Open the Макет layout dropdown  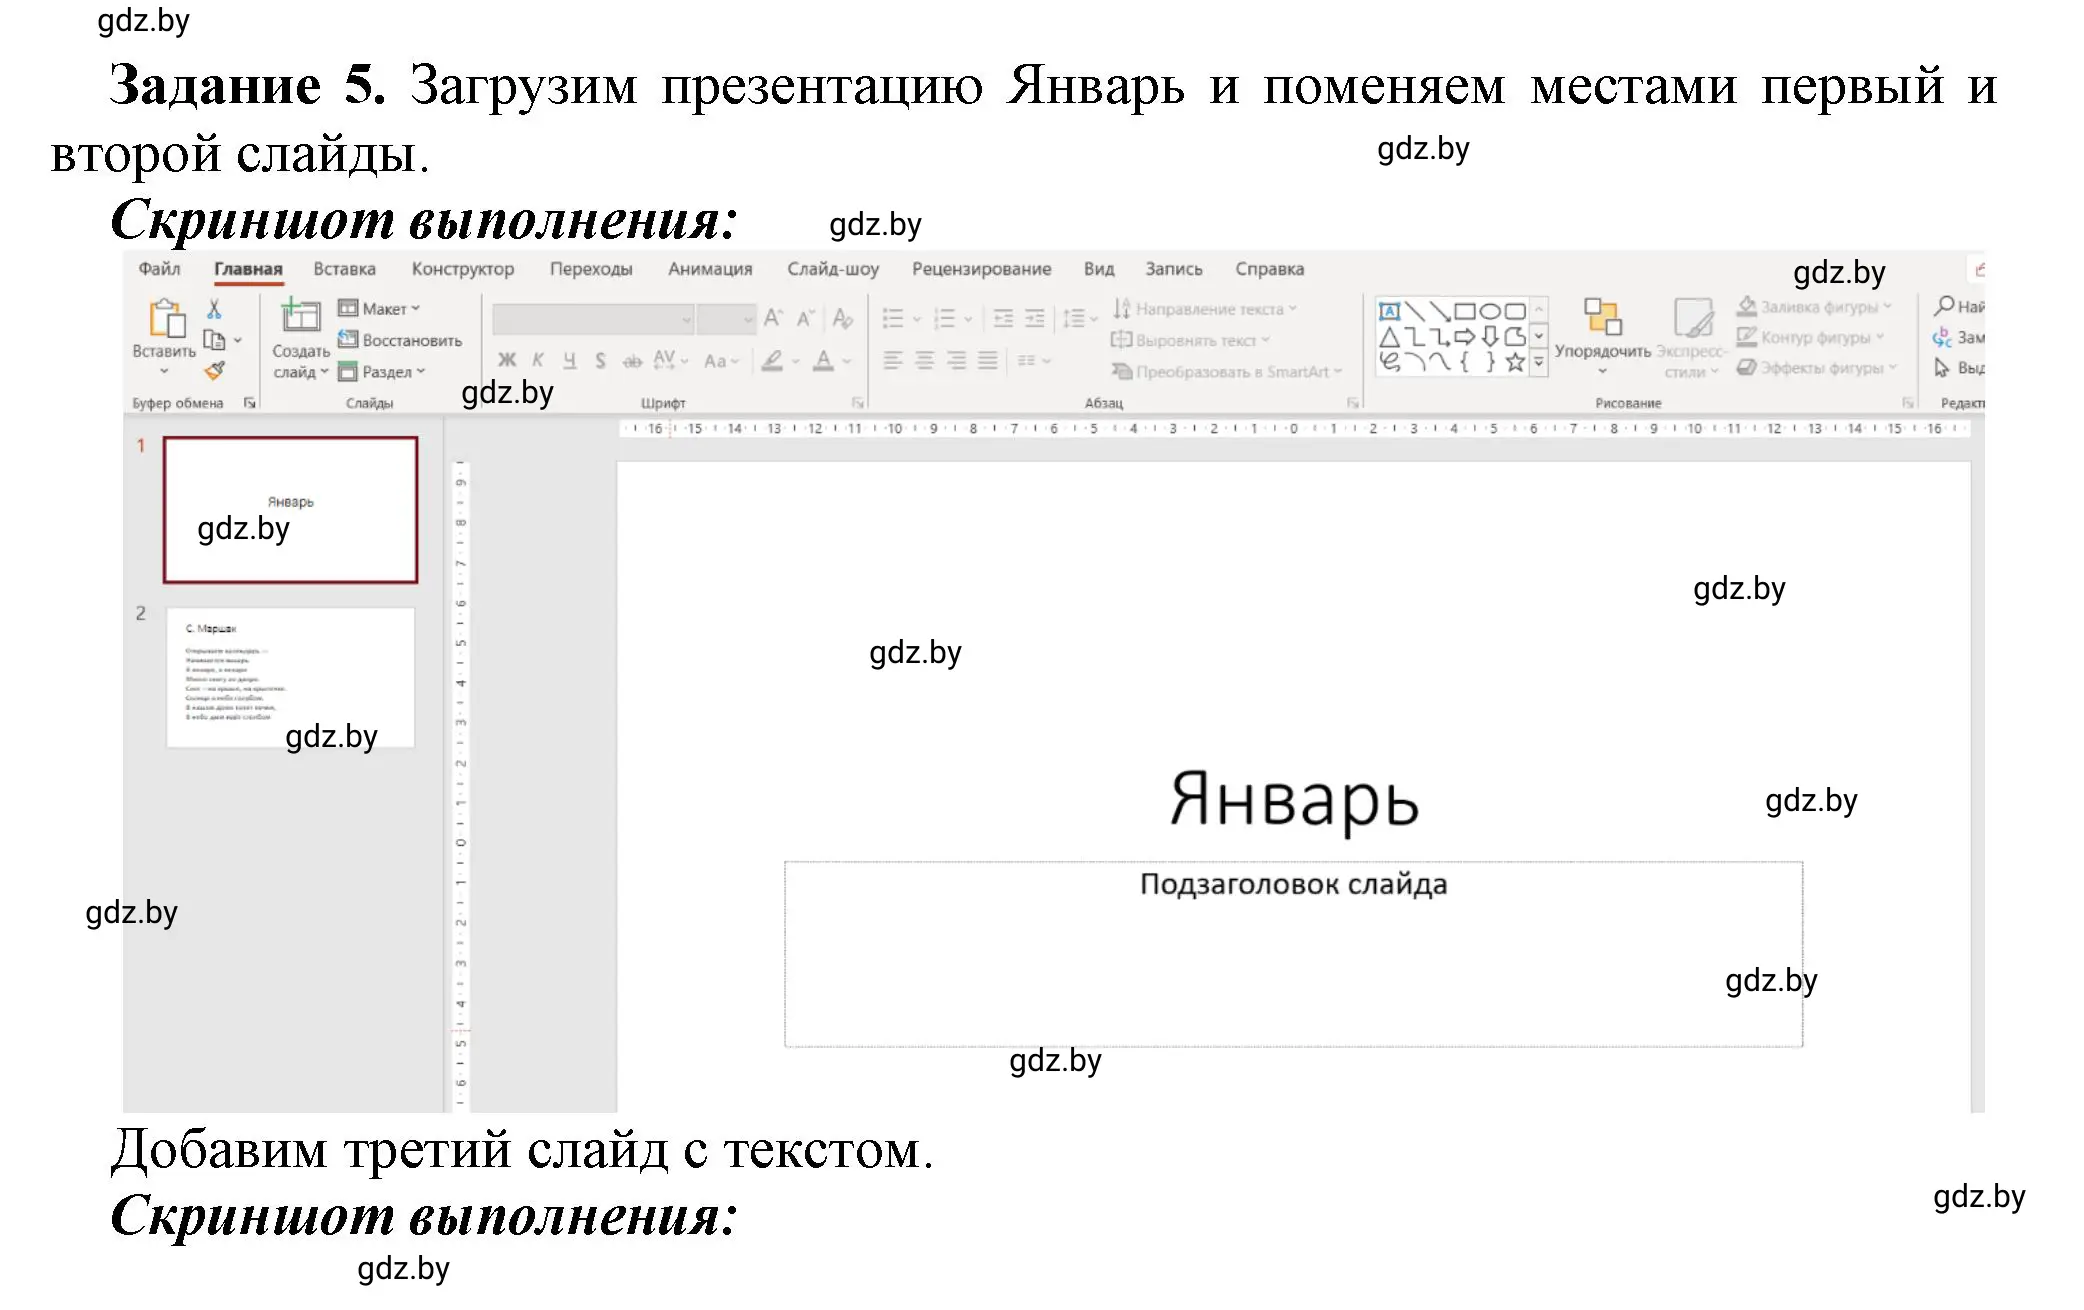click(x=379, y=309)
